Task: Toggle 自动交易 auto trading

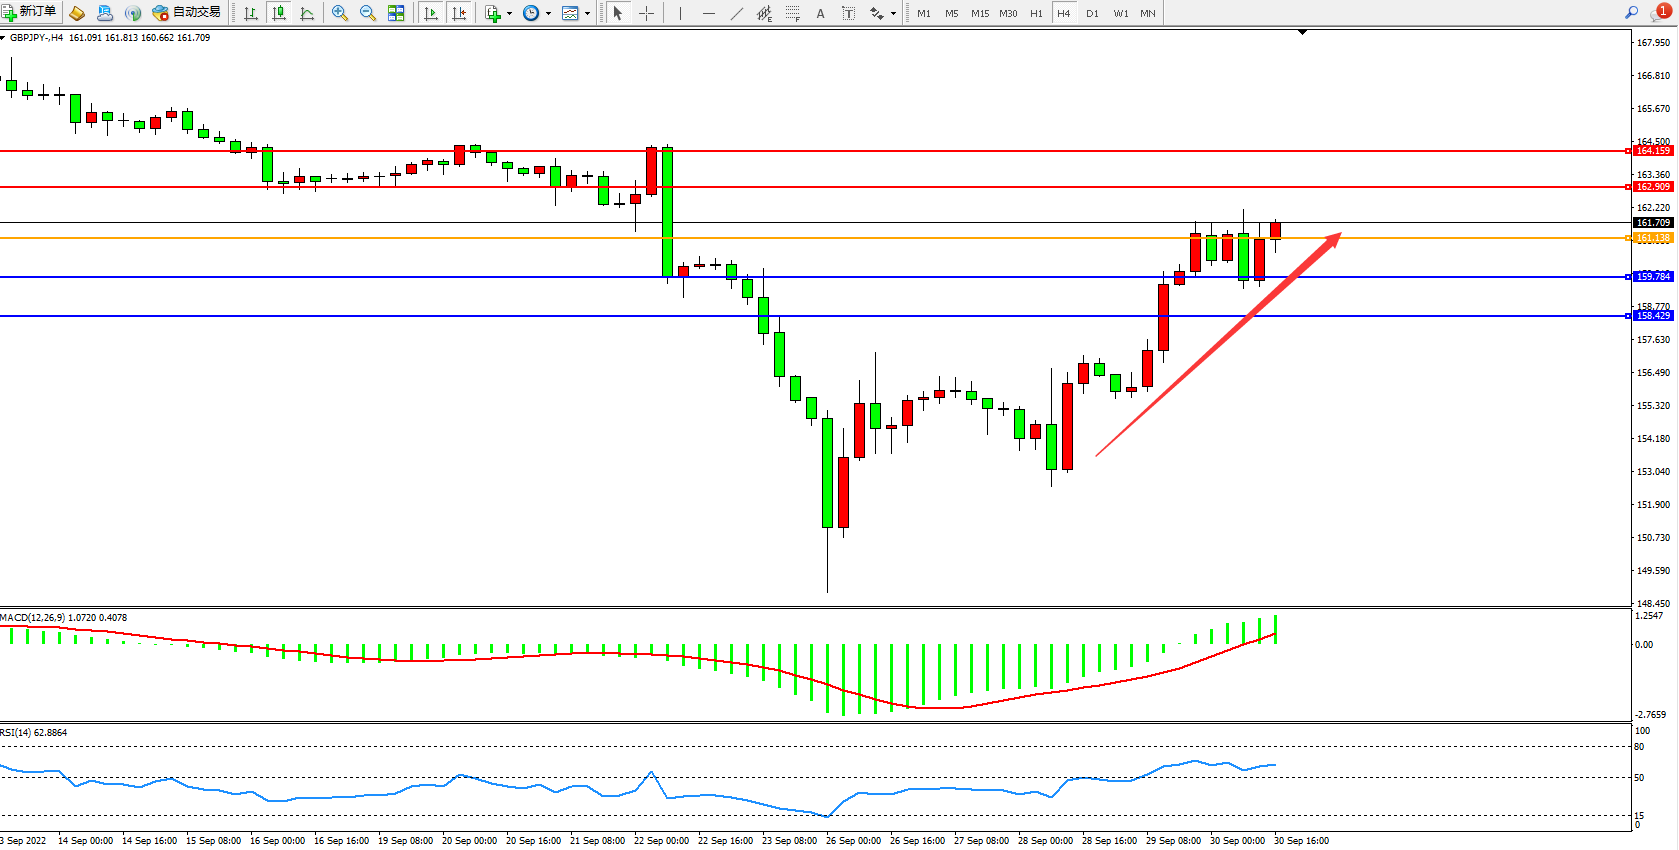Action: (187, 12)
